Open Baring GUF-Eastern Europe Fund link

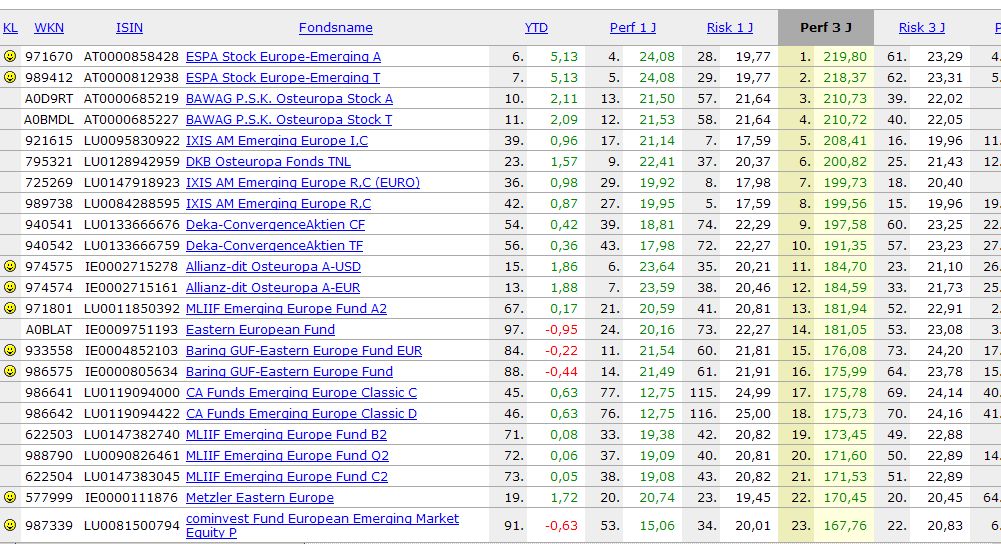click(x=289, y=372)
